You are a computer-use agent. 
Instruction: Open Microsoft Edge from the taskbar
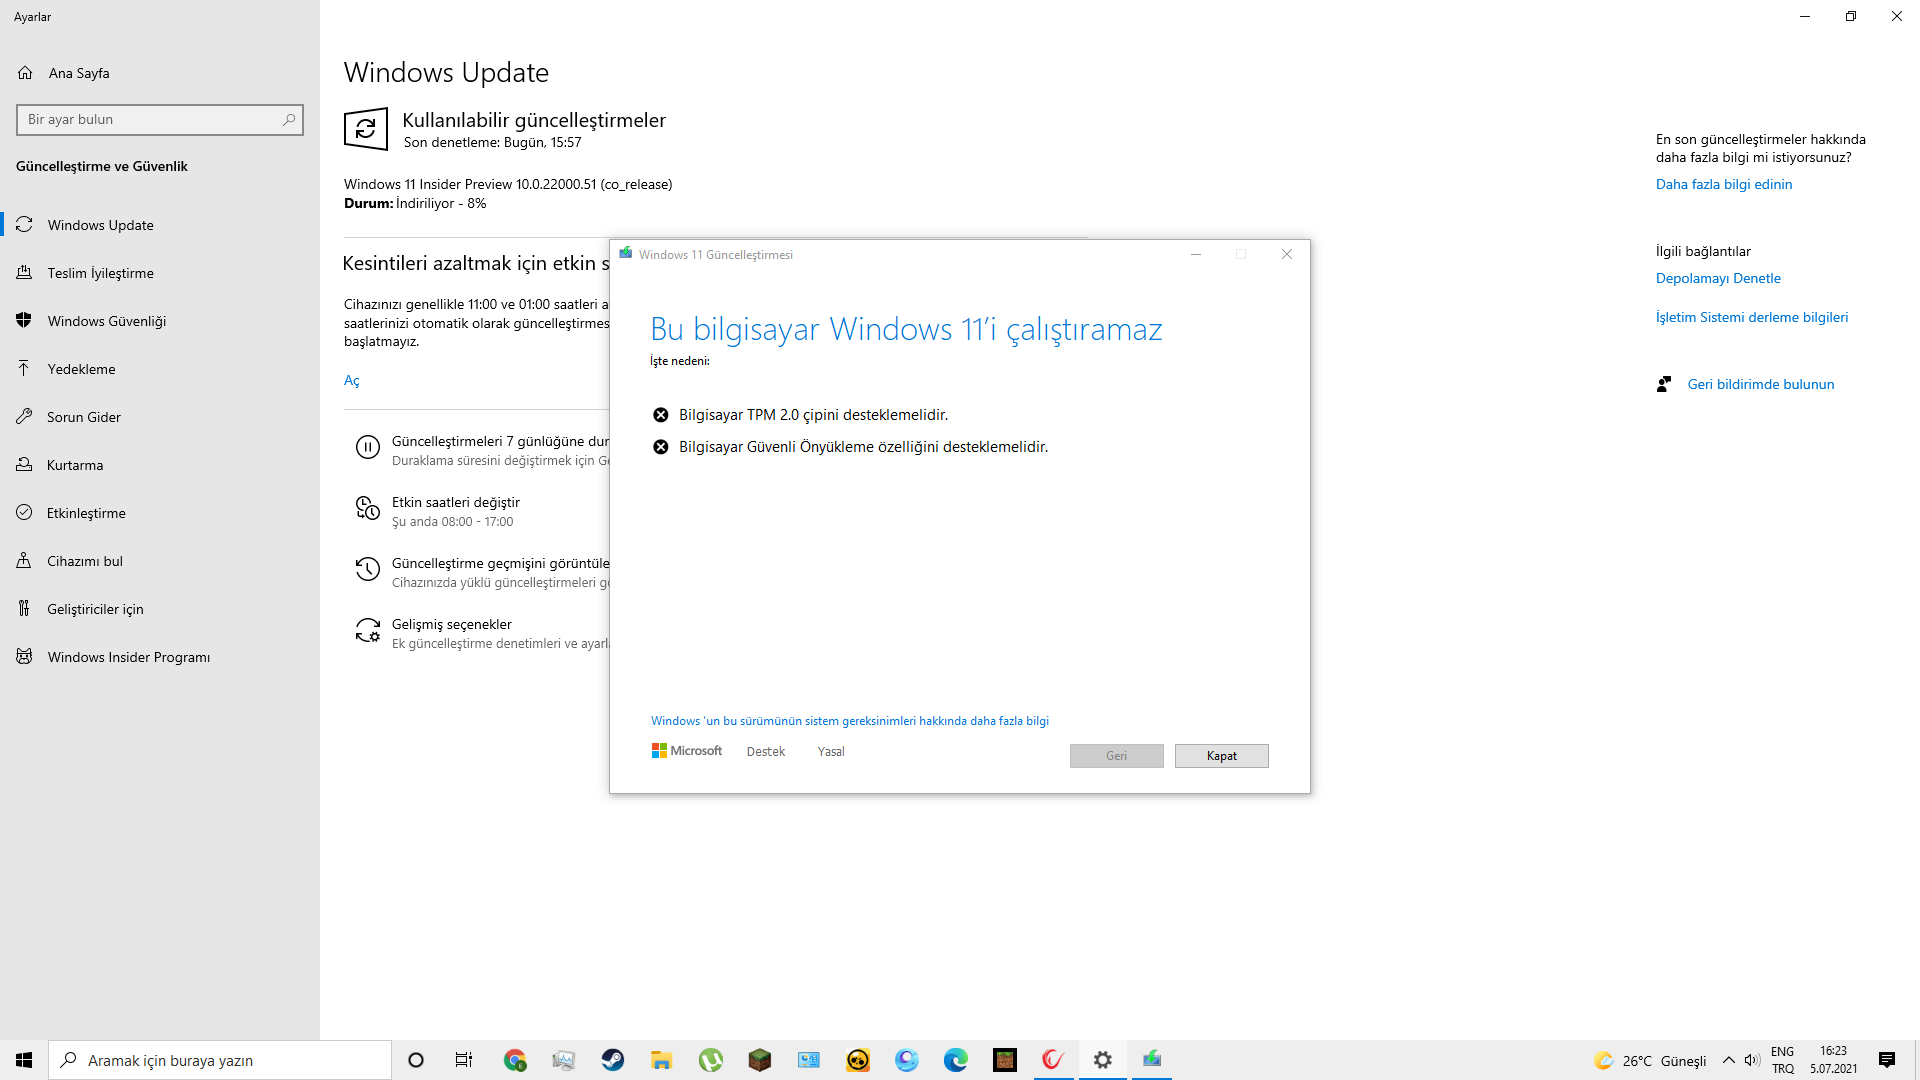(x=956, y=1060)
